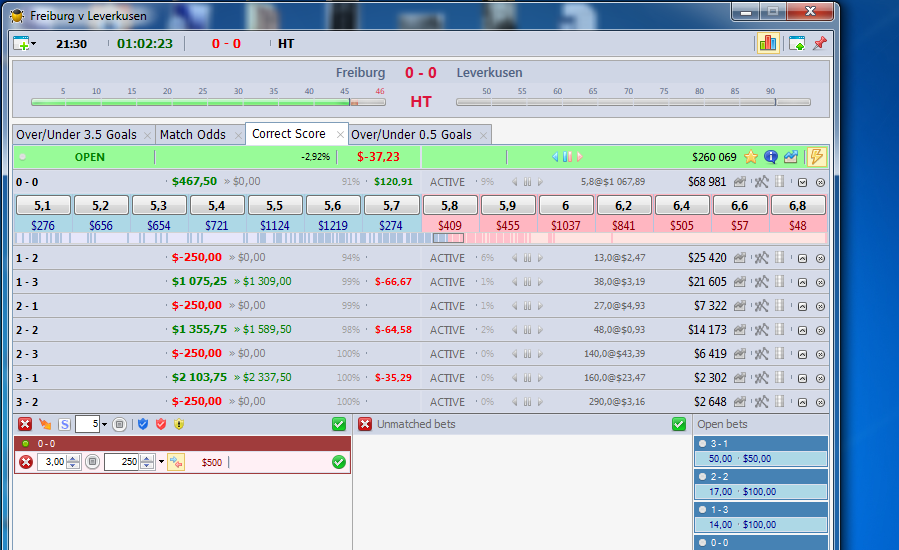Toggle the circle on the 2-2 open bet
The image size is (899, 550).
702,476
